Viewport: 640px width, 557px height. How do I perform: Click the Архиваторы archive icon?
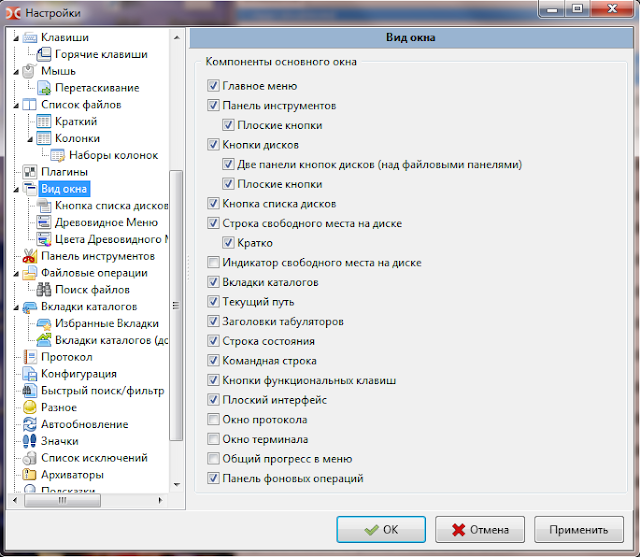click(29, 475)
